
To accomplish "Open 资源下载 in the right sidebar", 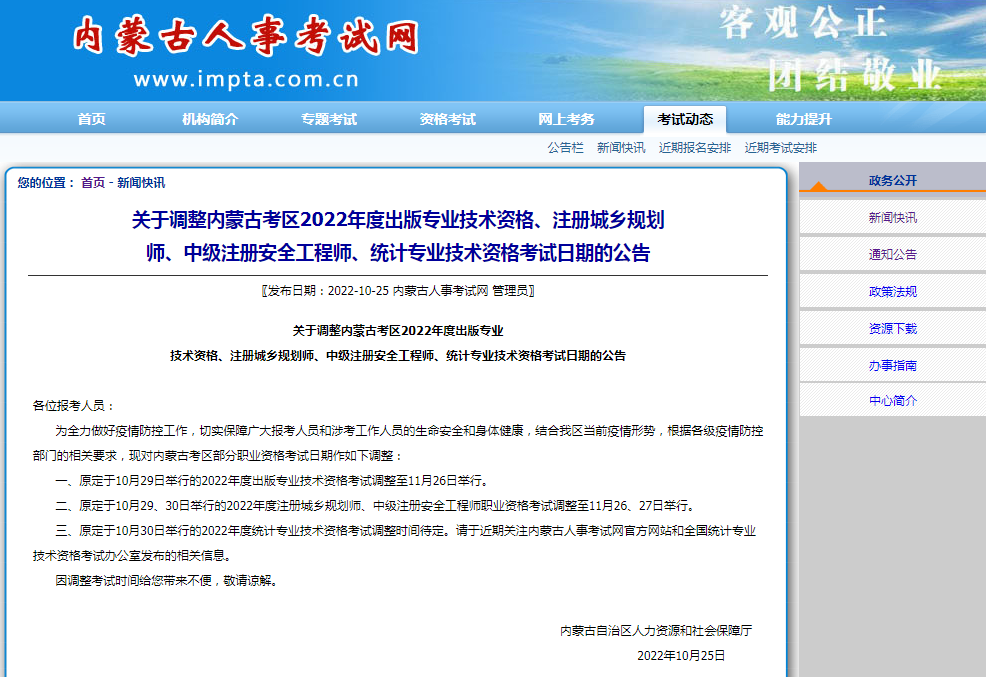I will [x=892, y=329].
